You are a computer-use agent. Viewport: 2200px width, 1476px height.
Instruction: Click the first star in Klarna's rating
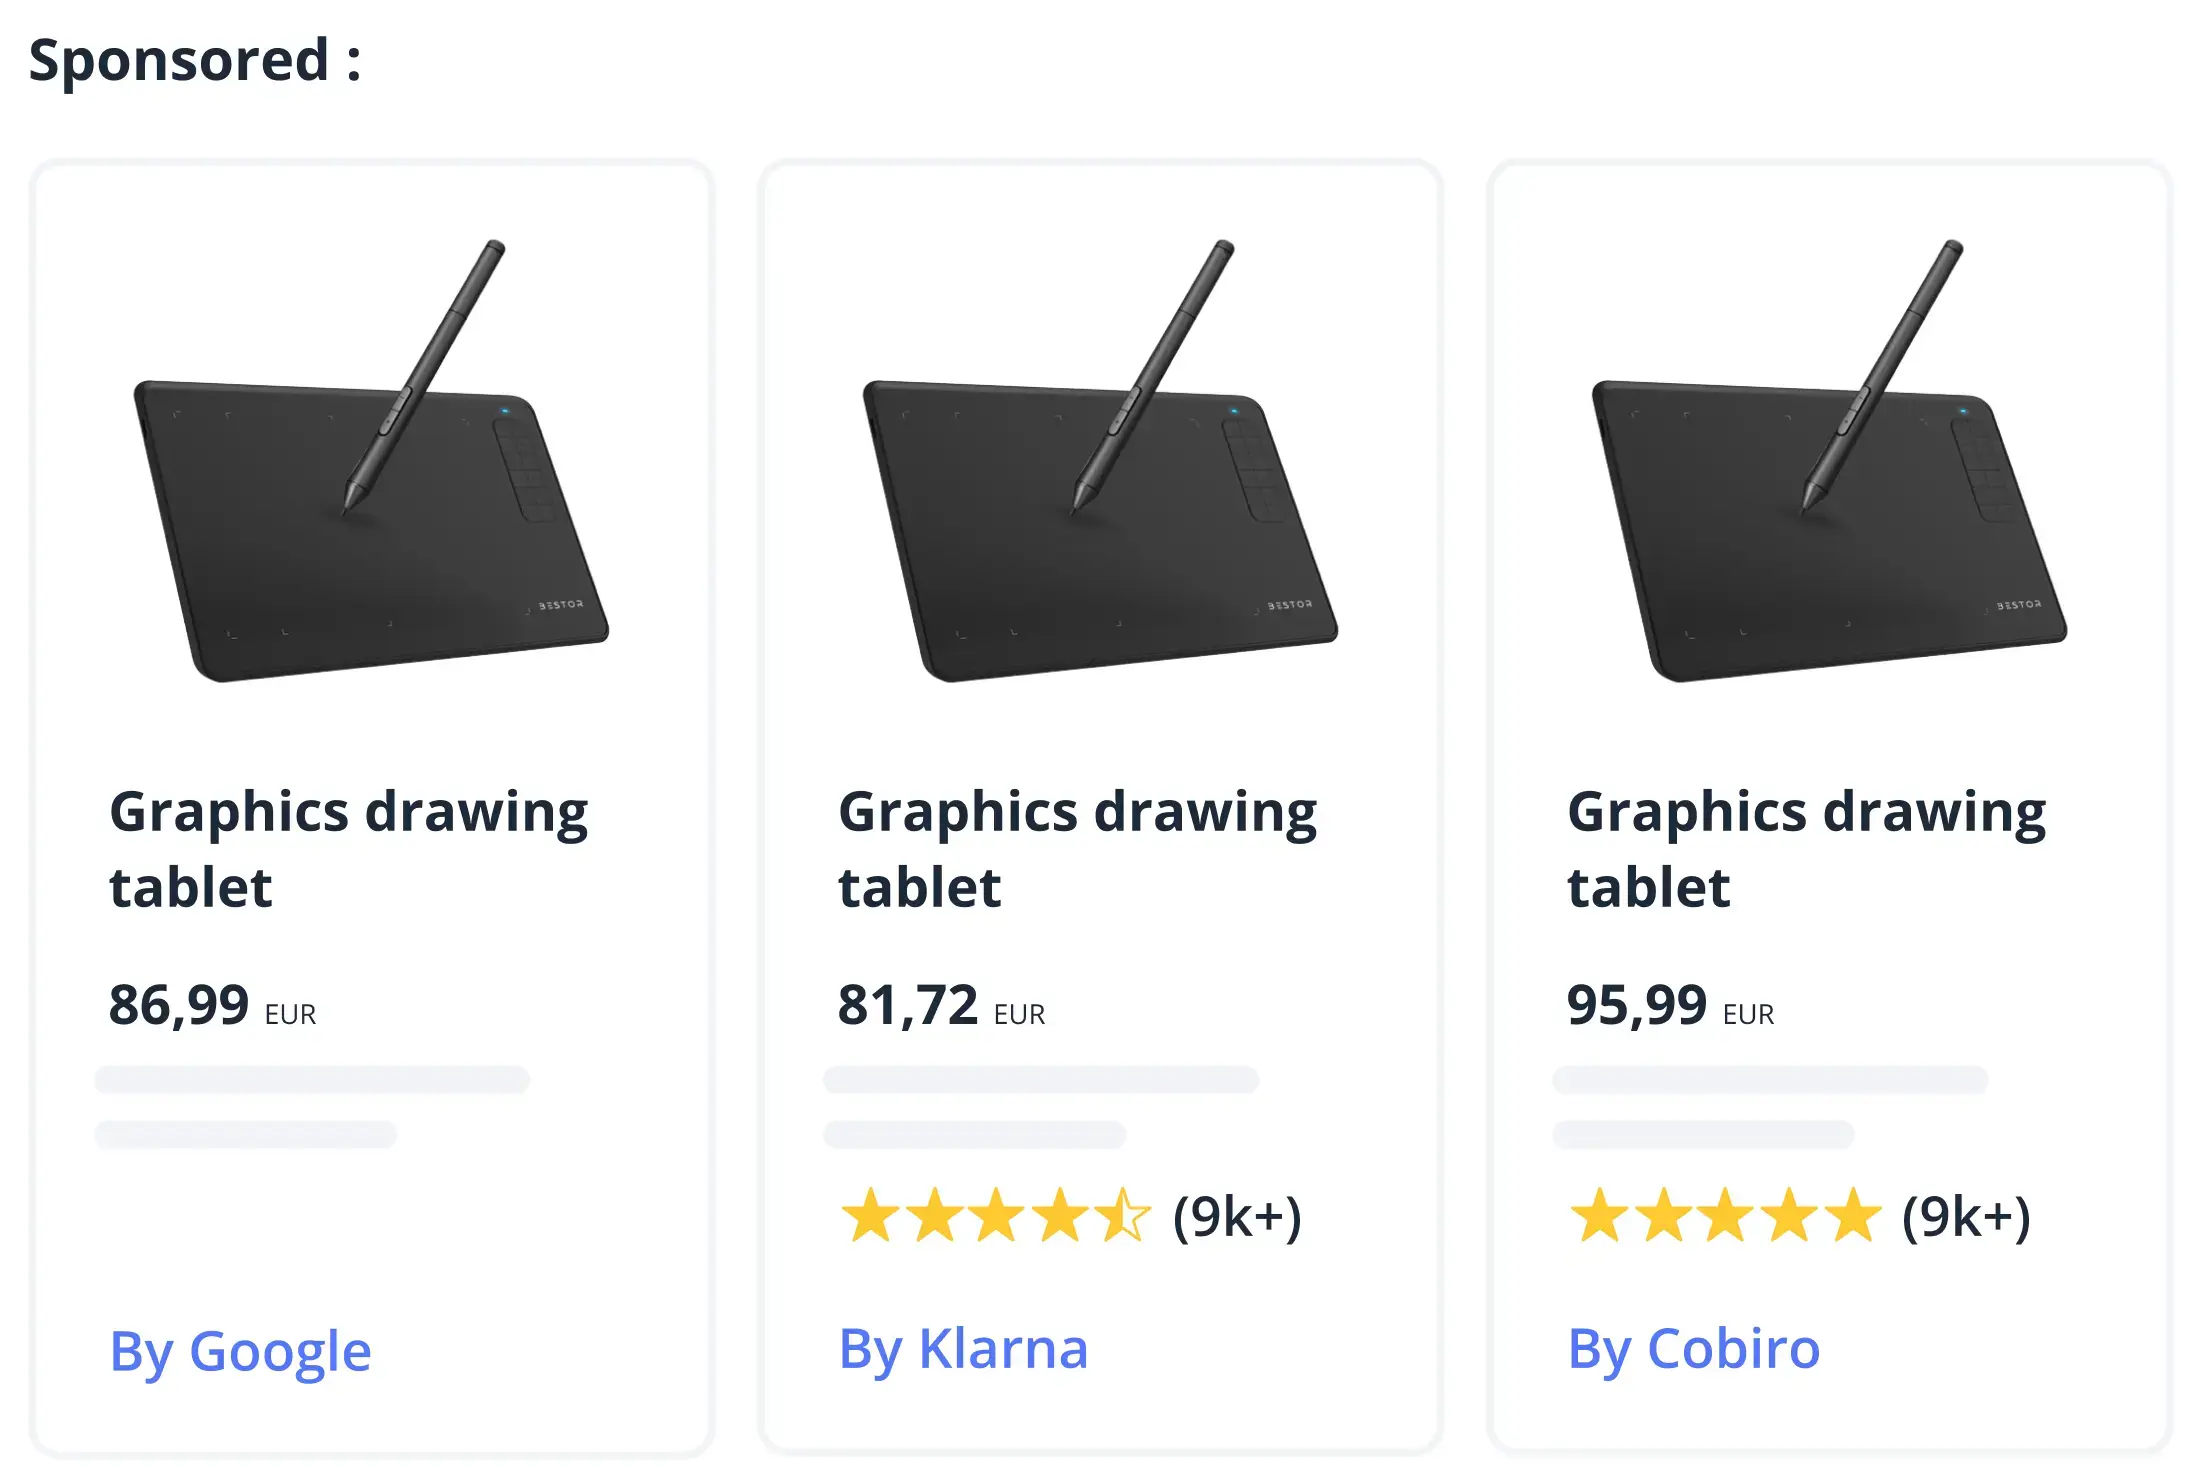(x=871, y=1216)
